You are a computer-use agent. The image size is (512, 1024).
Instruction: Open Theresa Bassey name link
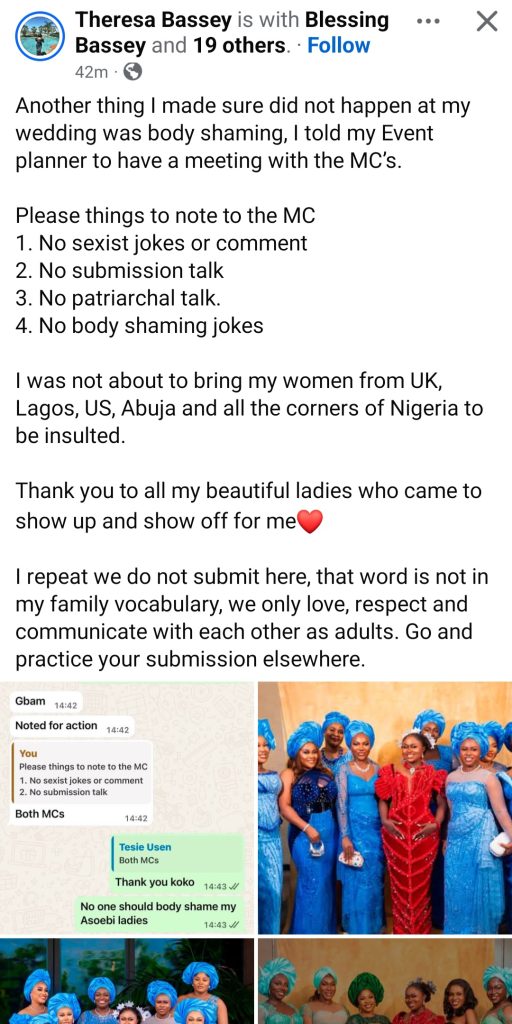[x=153, y=20]
